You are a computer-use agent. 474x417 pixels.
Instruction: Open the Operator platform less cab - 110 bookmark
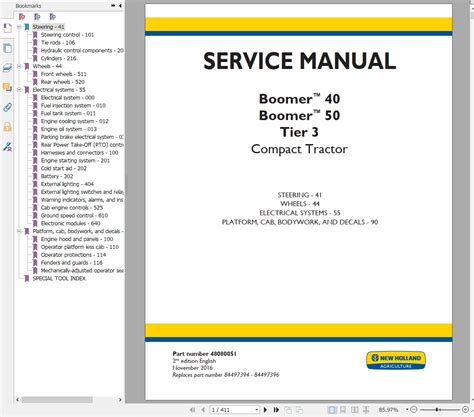pos(80,247)
